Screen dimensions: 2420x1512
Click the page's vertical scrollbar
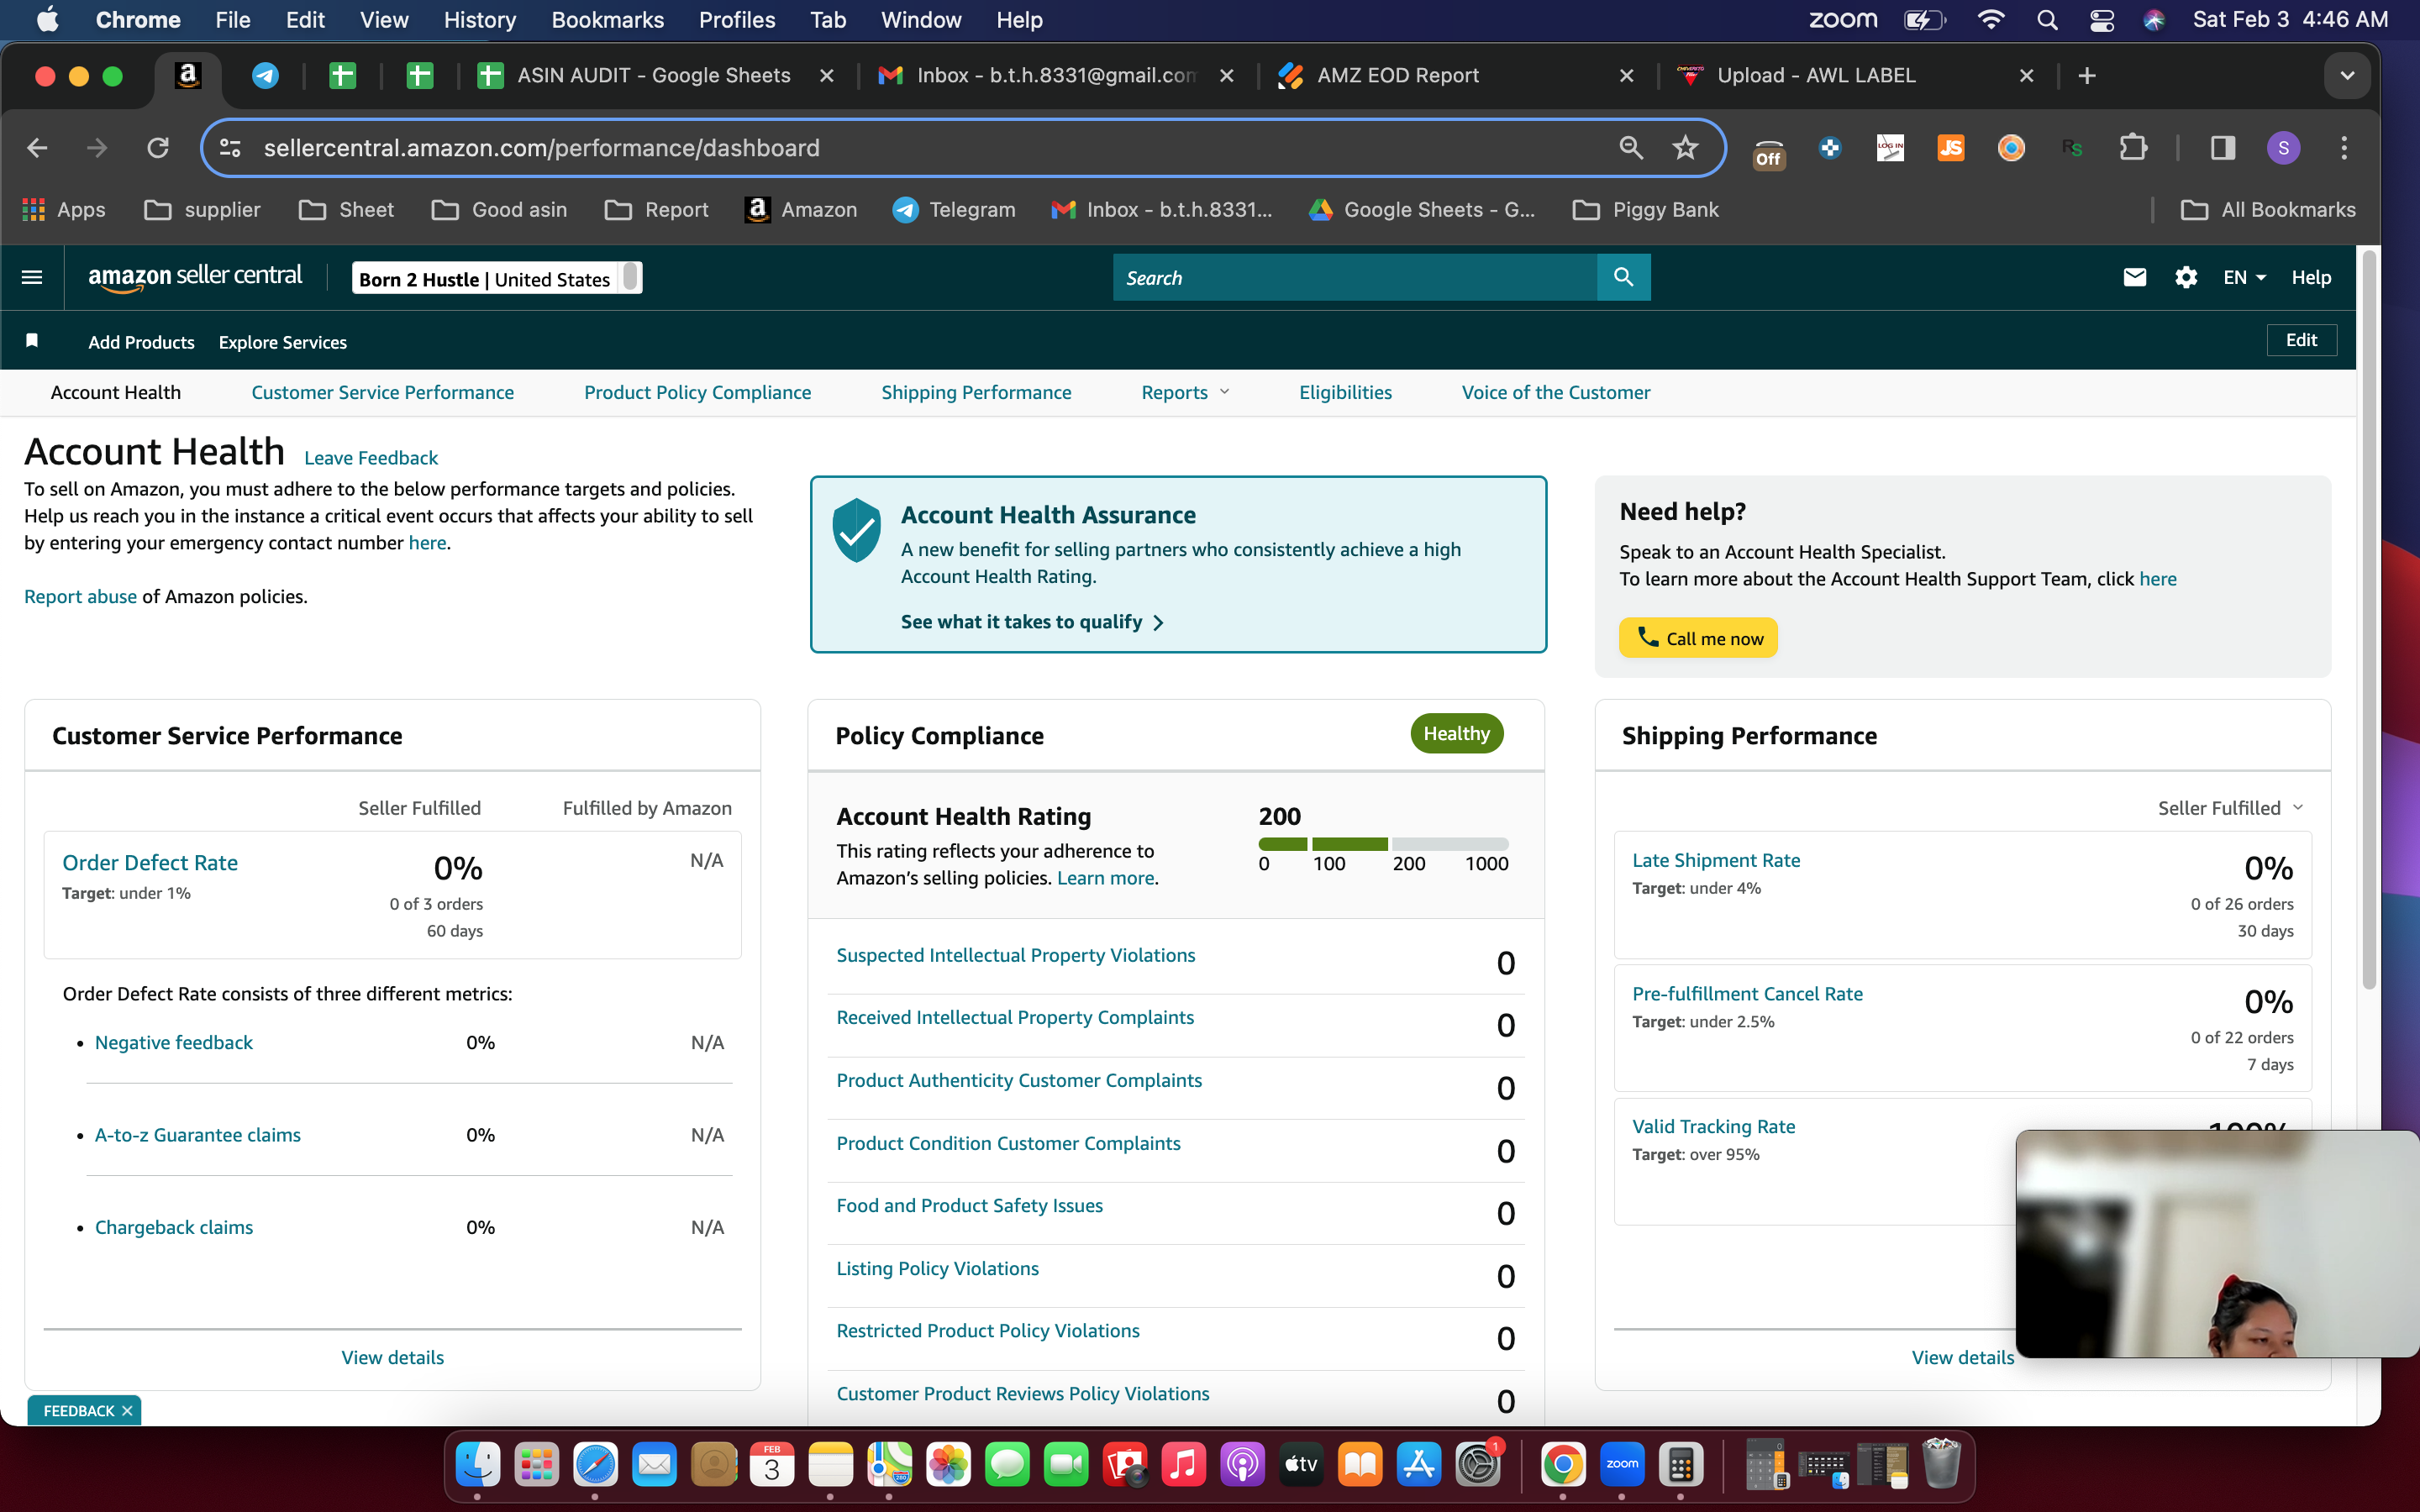pos(2368,620)
